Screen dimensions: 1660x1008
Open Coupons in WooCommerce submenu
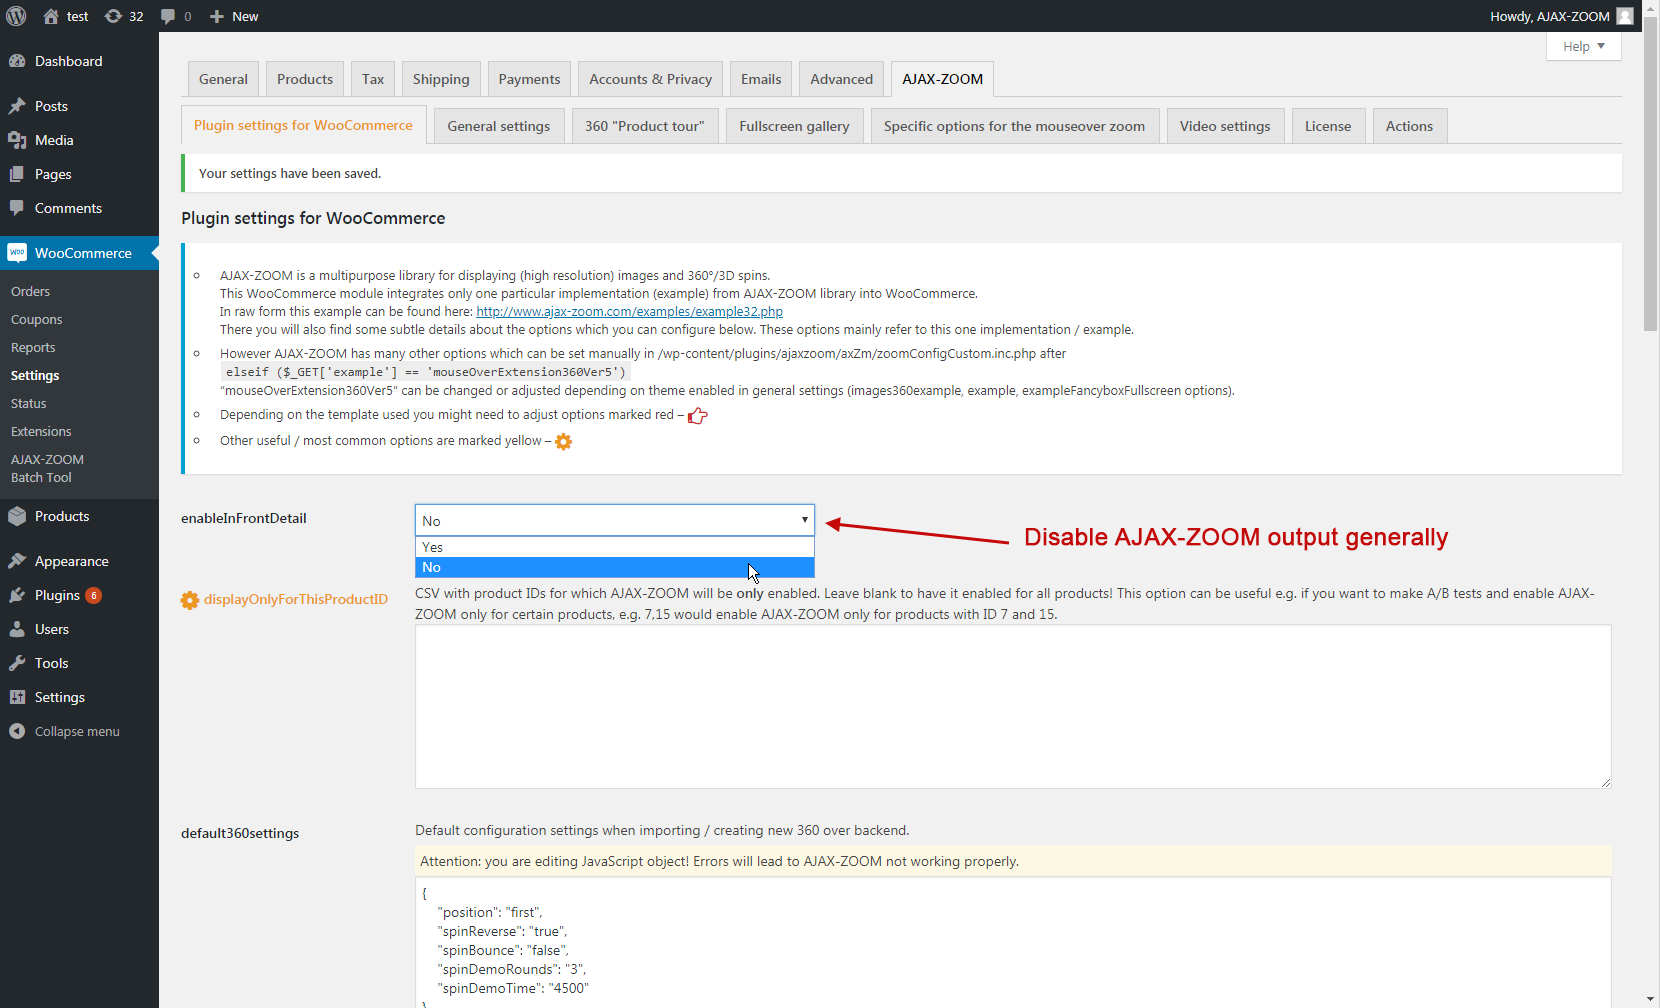36,319
